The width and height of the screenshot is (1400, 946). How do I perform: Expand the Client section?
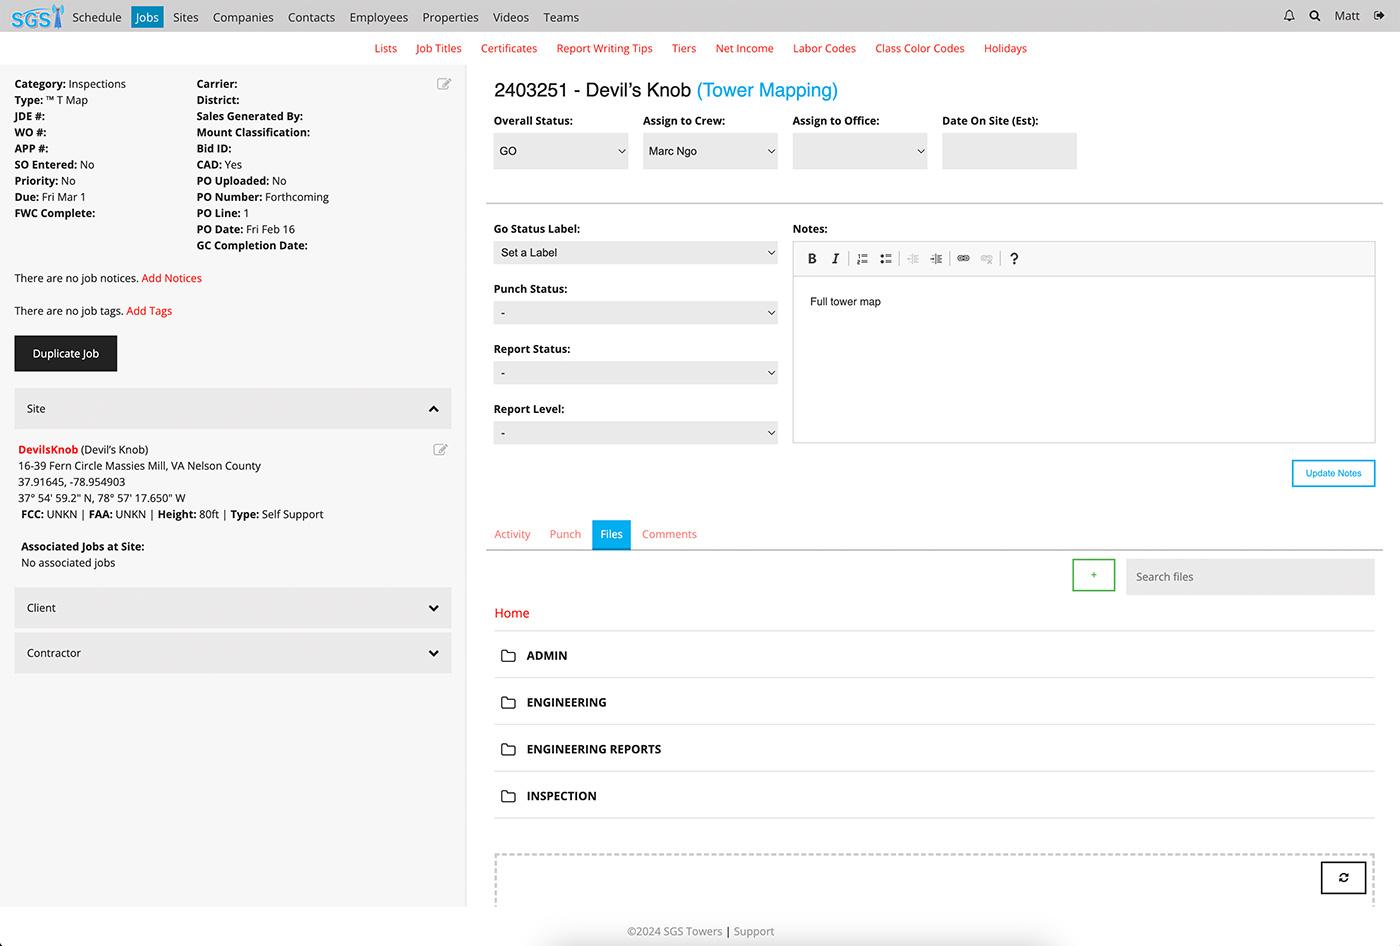pos(433,608)
